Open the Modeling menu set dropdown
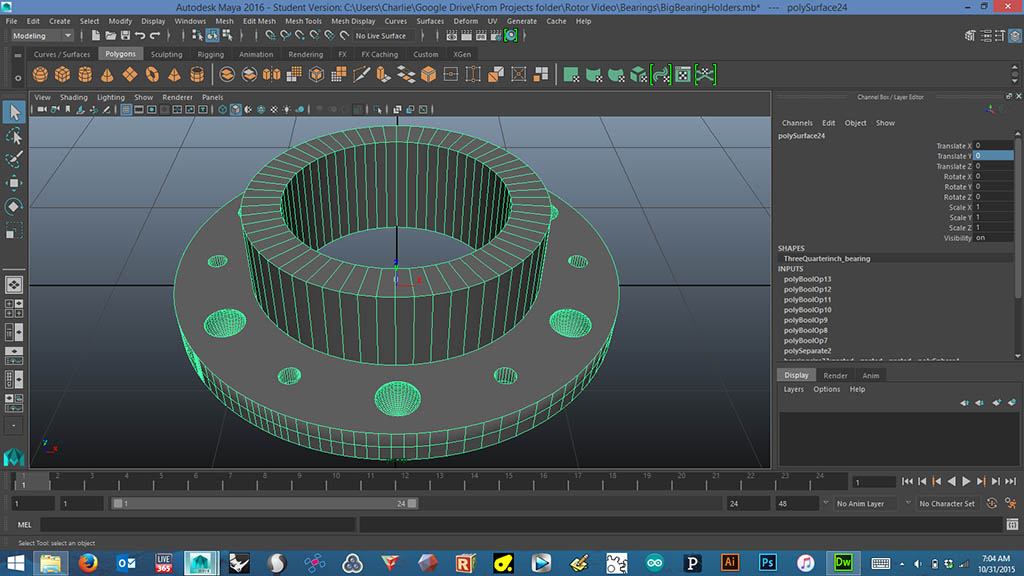Image resolution: width=1024 pixels, height=576 pixels. click(40, 36)
